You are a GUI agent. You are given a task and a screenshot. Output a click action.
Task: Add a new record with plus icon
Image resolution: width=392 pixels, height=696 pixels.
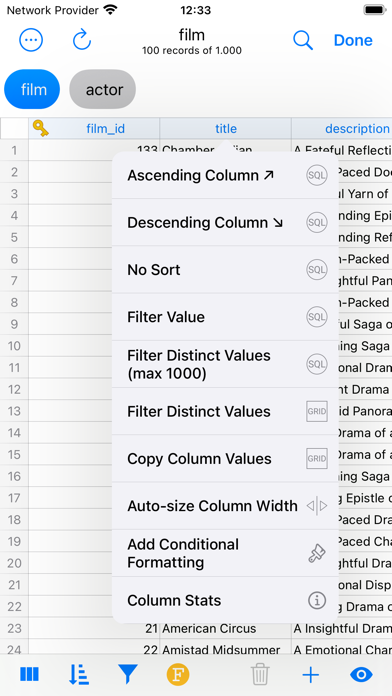pyautogui.click(x=311, y=675)
